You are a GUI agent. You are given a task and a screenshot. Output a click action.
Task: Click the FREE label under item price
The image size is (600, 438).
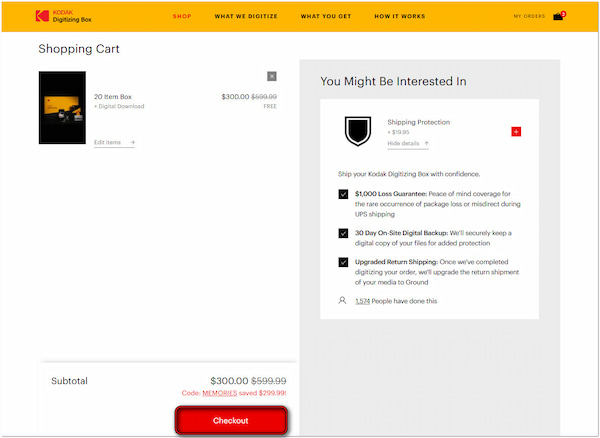click(270, 106)
